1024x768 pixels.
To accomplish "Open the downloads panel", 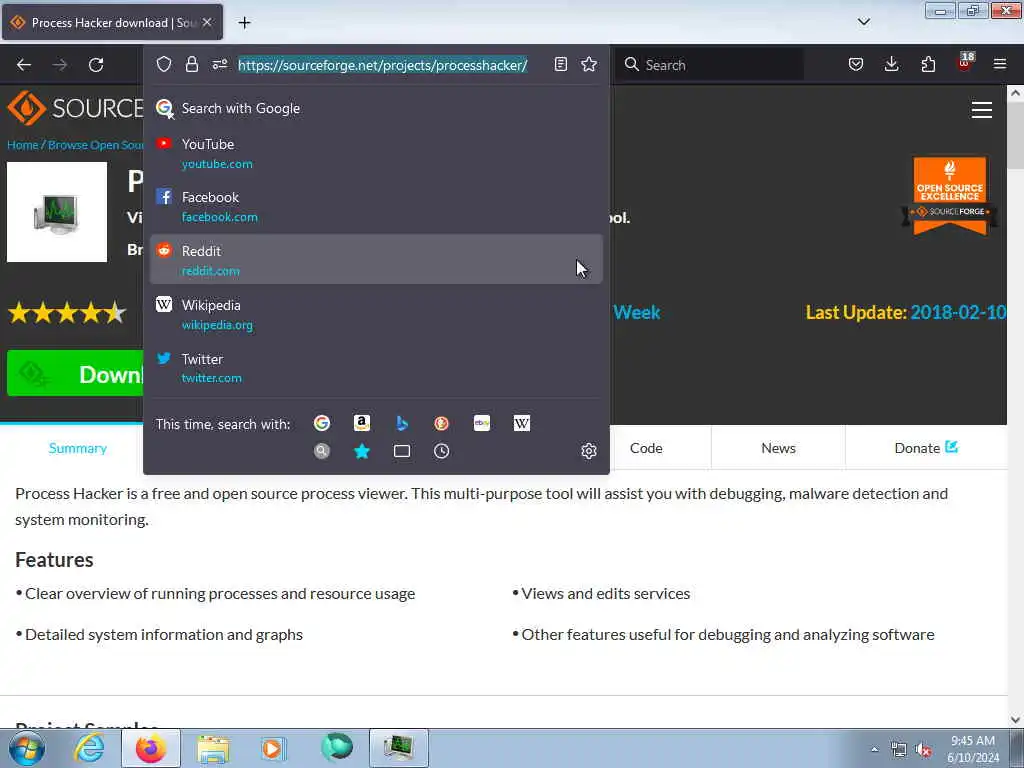I will point(891,64).
